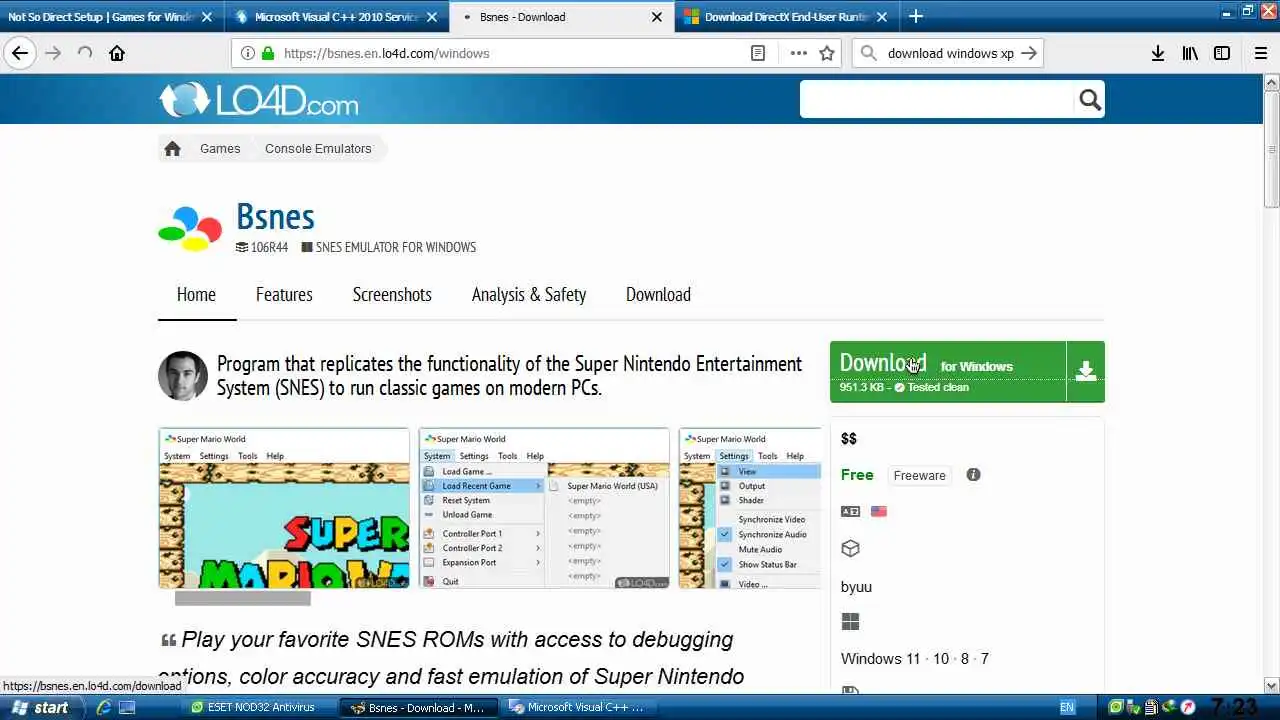This screenshot has height=720, width=1280.
Task: Toggle the sidebar icon in toolbar
Action: pyautogui.click(x=1222, y=53)
